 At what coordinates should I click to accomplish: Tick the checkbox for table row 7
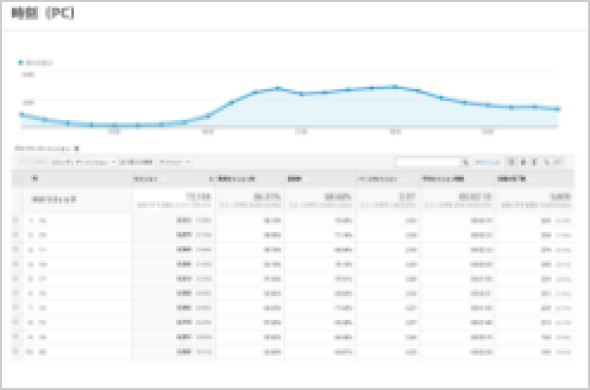pos(16,308)
